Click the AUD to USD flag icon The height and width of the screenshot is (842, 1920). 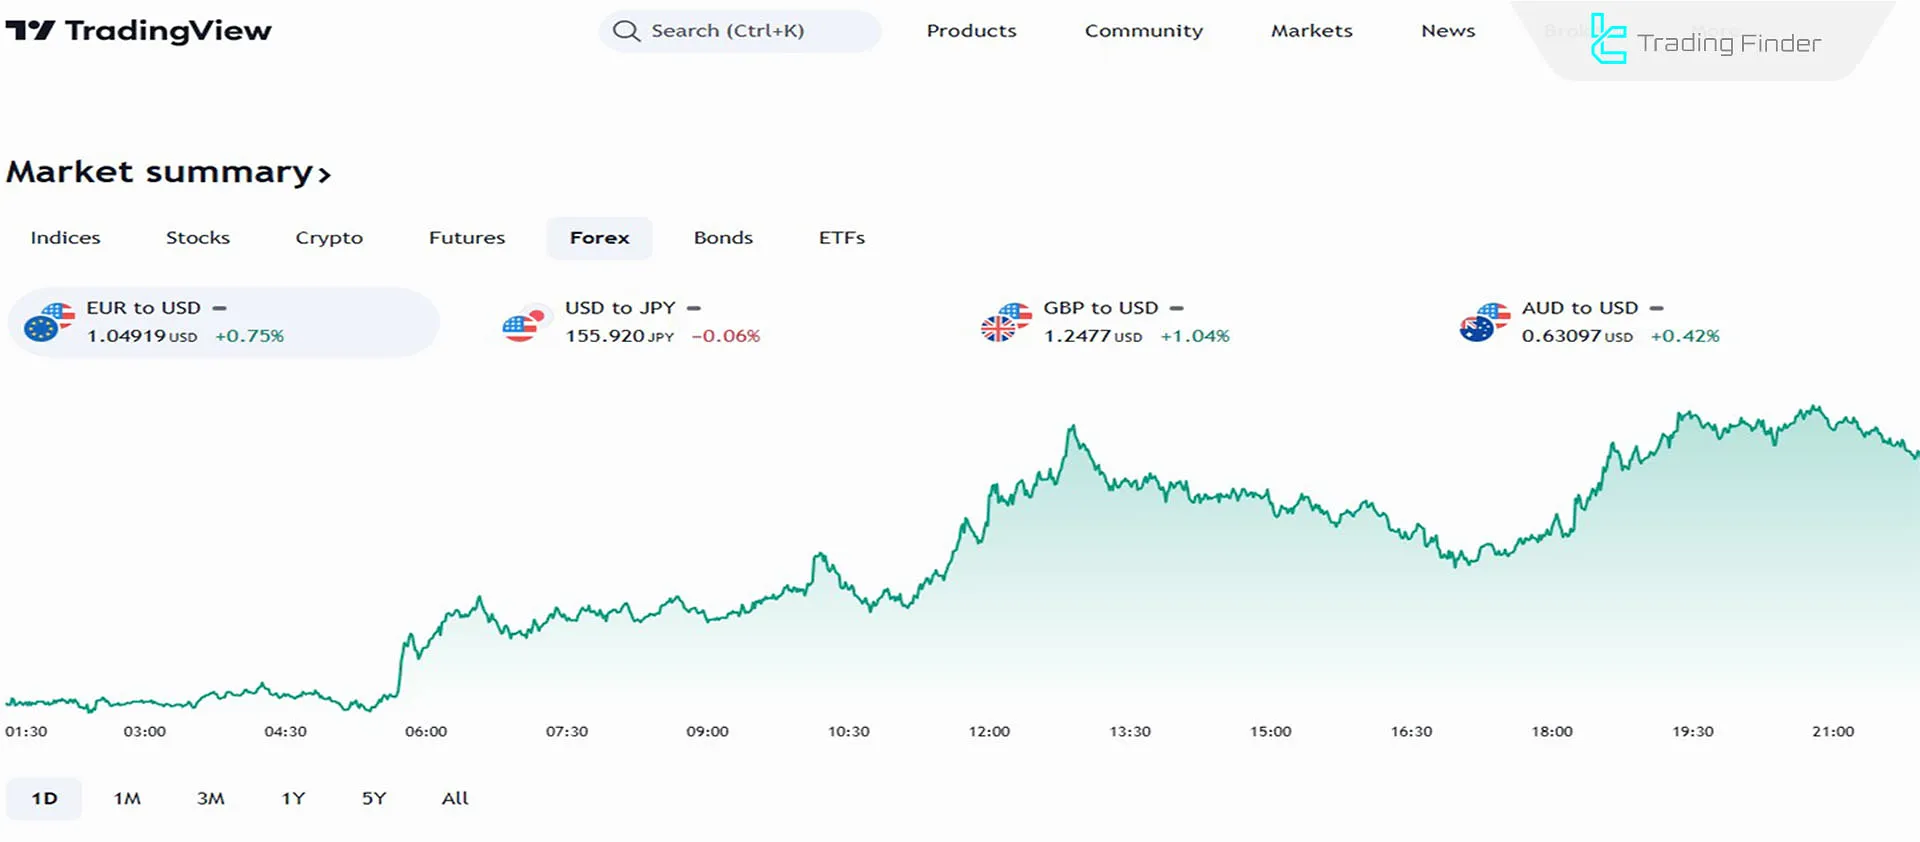(x=1484, y=322)
